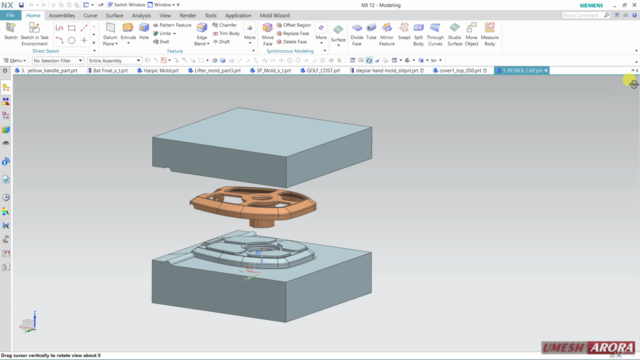
Task: Click Switch Window button
Action: (x=126, y=5)
